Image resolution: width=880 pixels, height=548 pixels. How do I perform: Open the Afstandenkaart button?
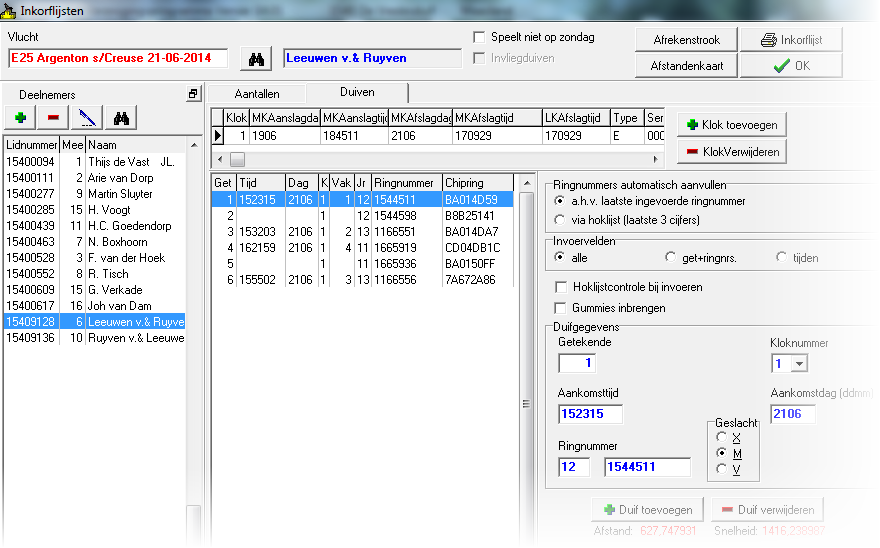(x=686, y=66)
